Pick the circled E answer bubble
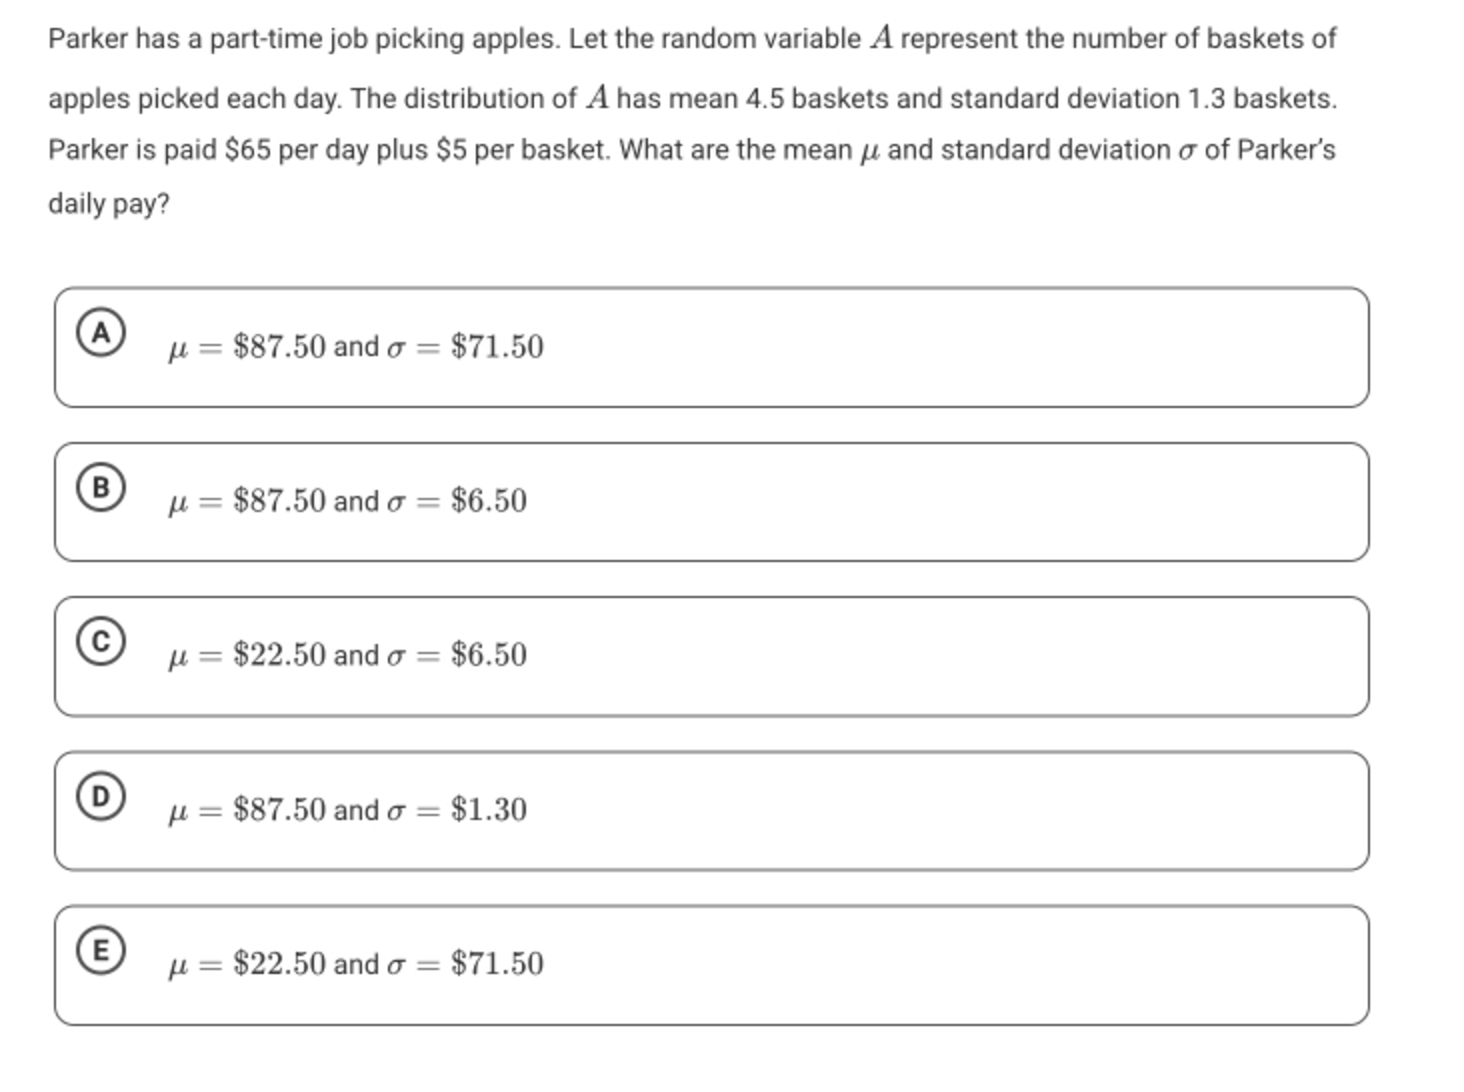 (x=101, y=951)
